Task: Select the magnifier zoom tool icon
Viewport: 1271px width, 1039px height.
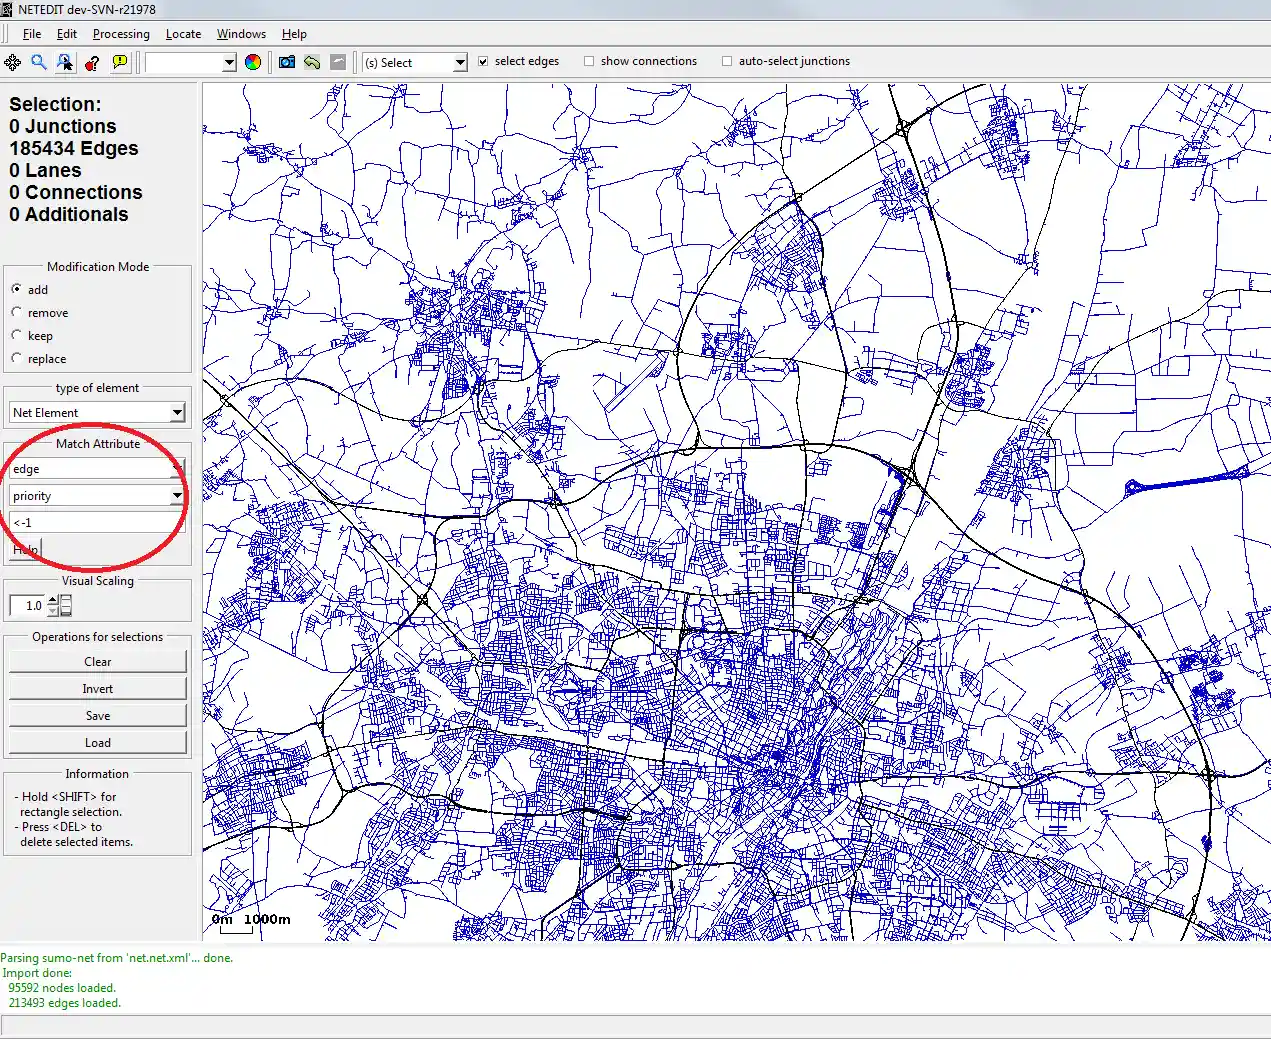Action: 39,62
